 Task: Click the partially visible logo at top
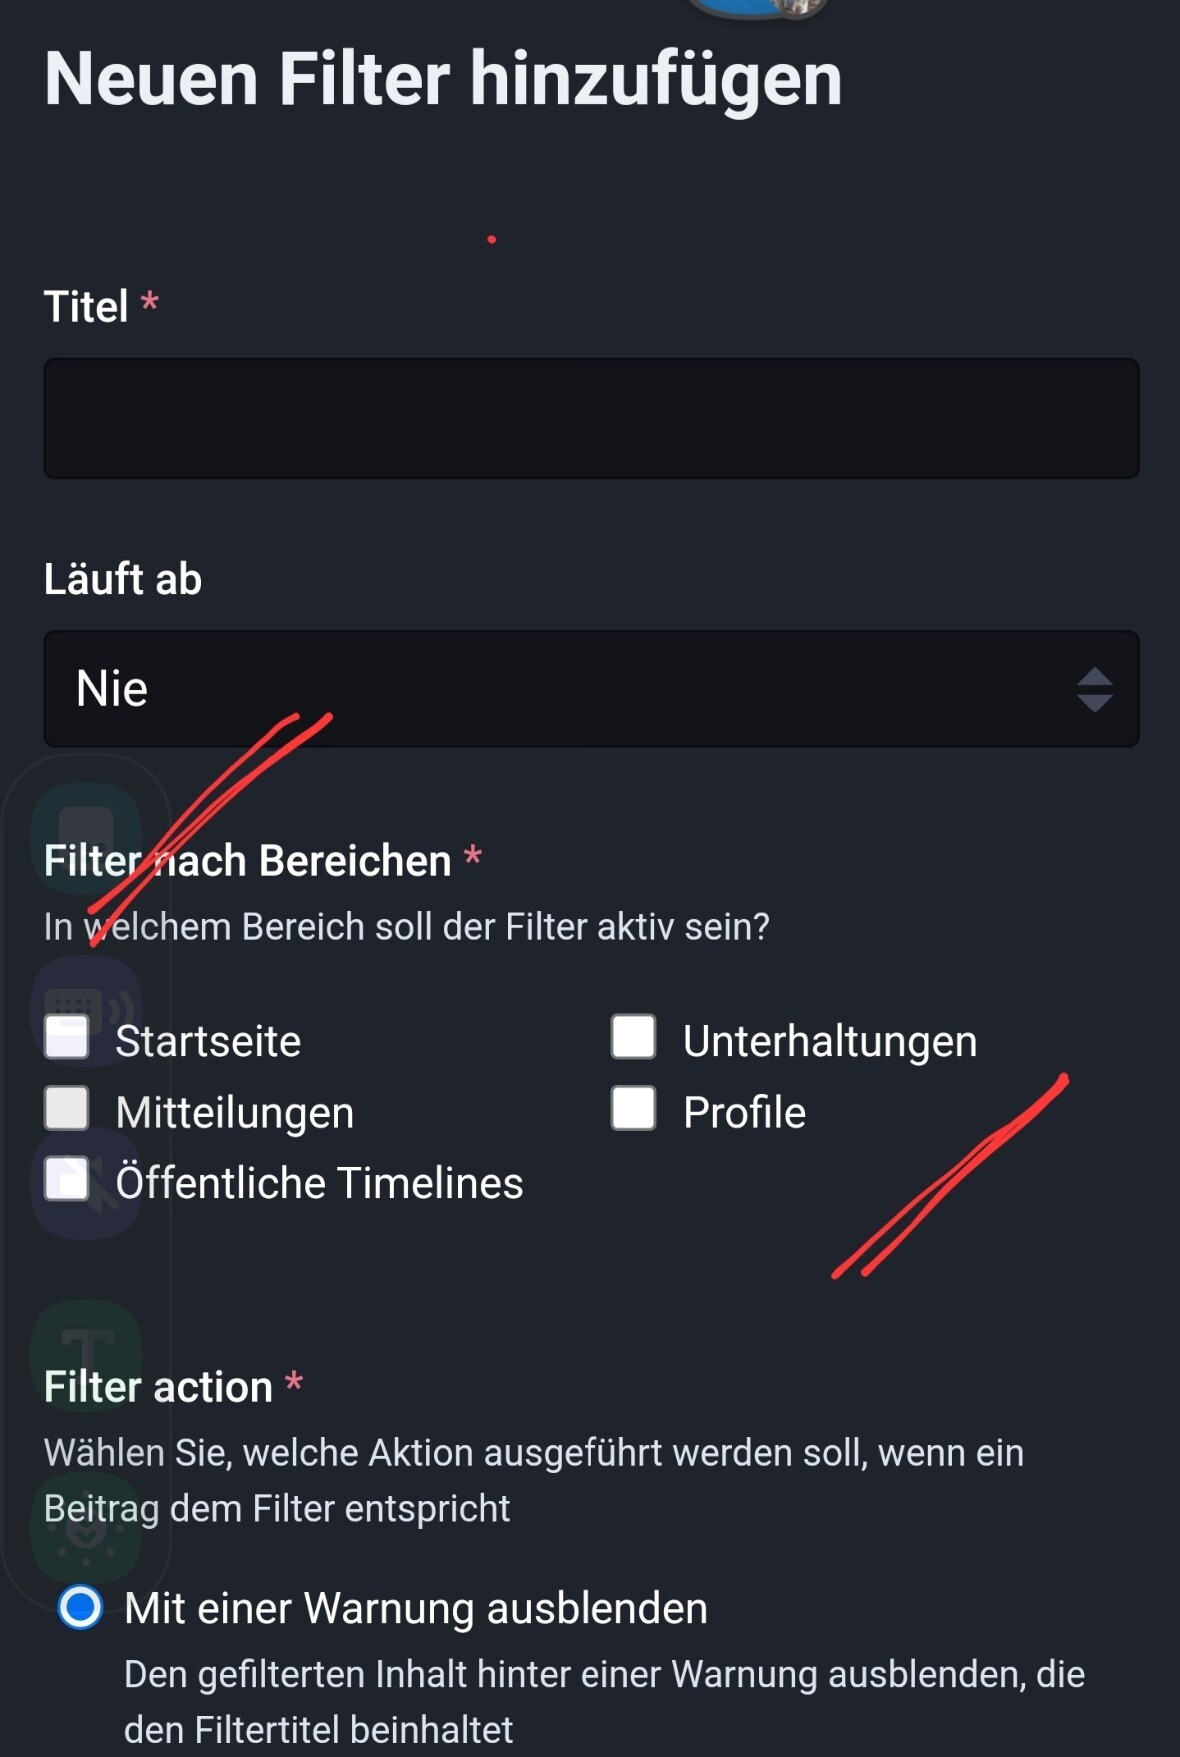pos(758,8)
